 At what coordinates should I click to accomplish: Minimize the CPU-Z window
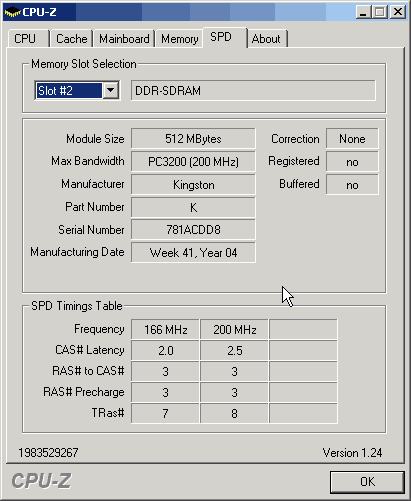363,12
